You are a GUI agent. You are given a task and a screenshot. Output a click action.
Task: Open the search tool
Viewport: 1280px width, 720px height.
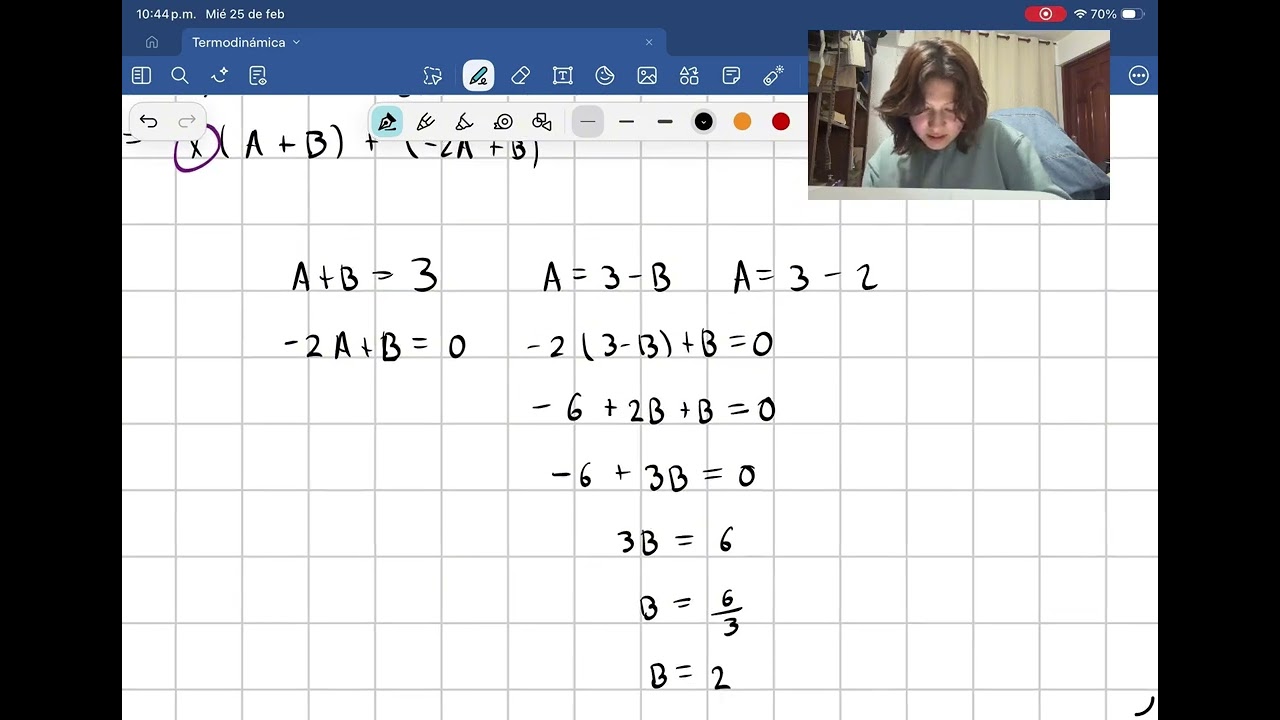[x=180, y=75]
